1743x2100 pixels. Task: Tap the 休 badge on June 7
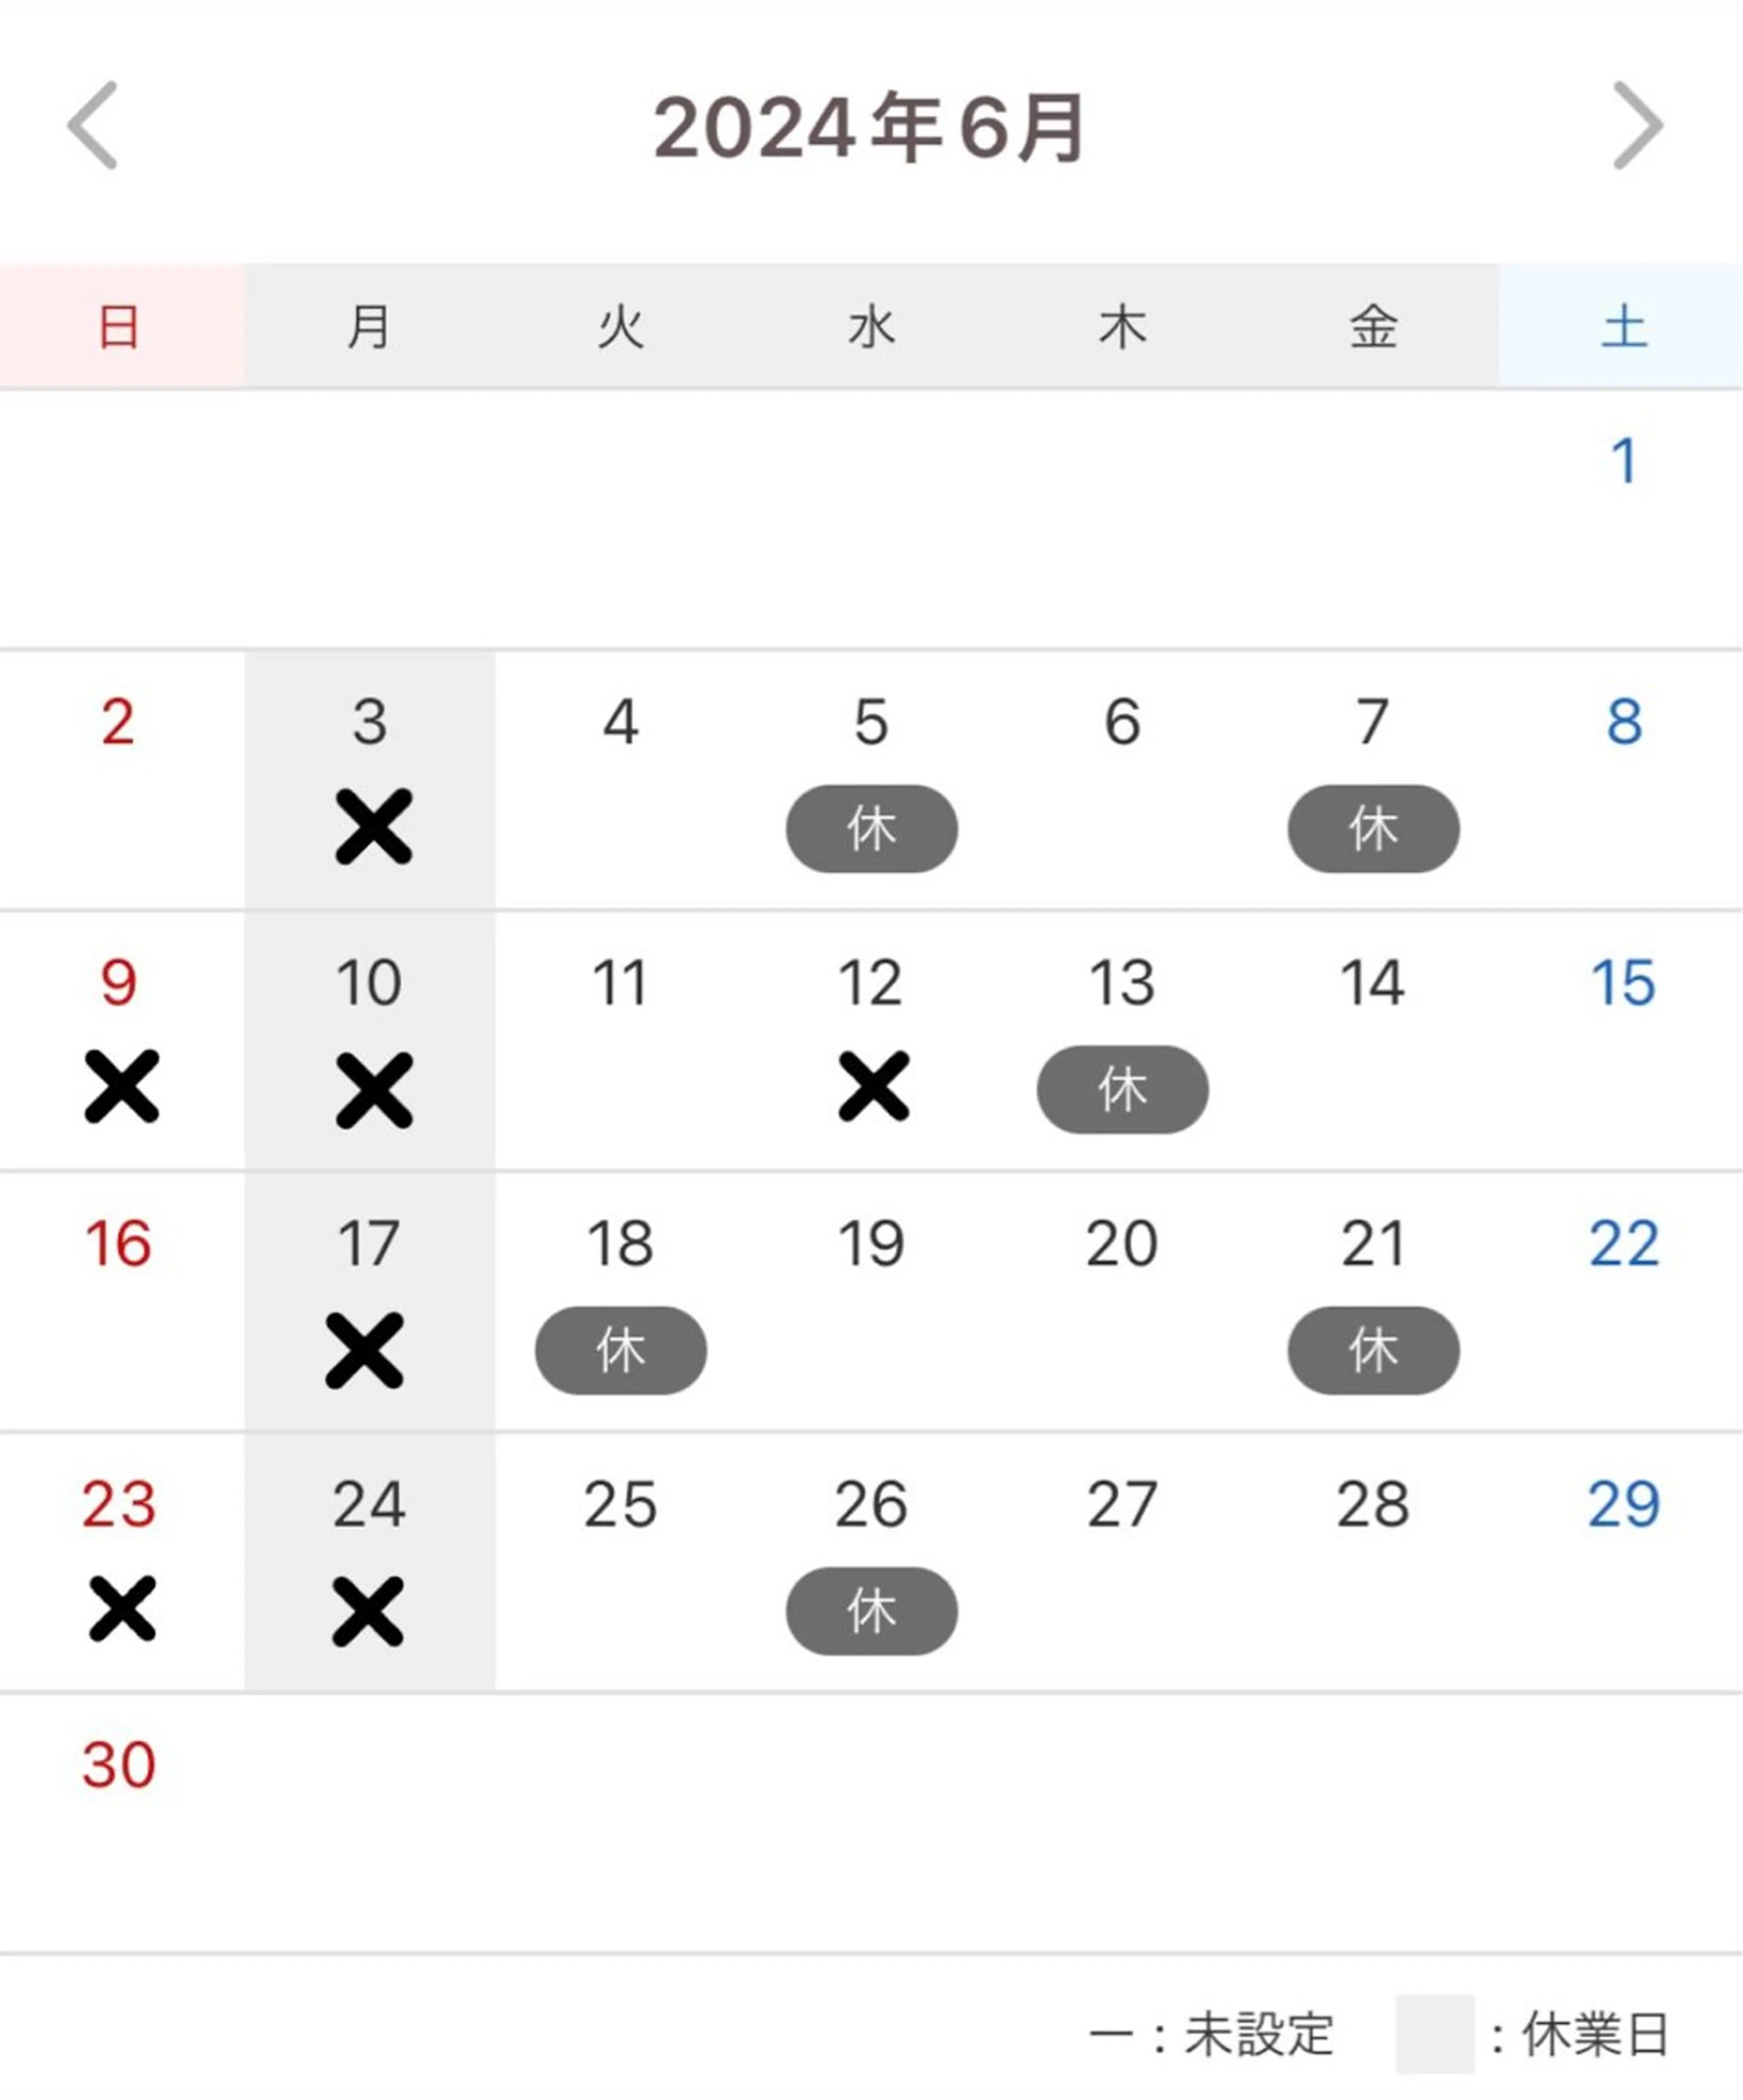(x=1373, y=829)
